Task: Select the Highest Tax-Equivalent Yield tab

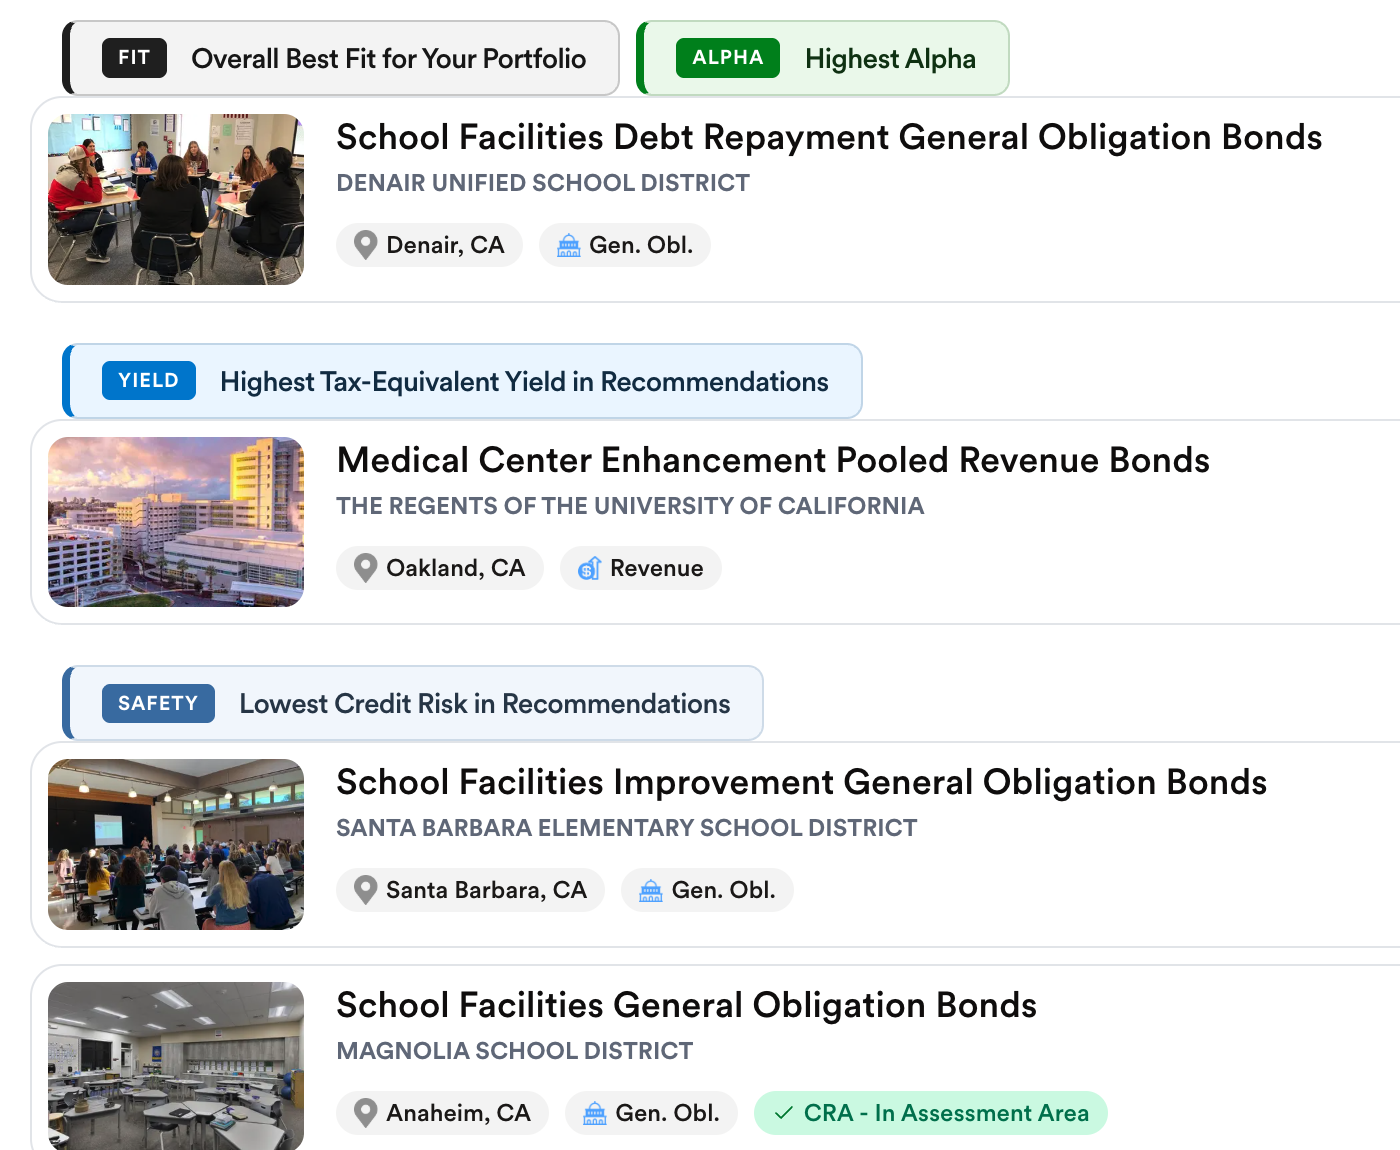Action: tap(464, 382)
